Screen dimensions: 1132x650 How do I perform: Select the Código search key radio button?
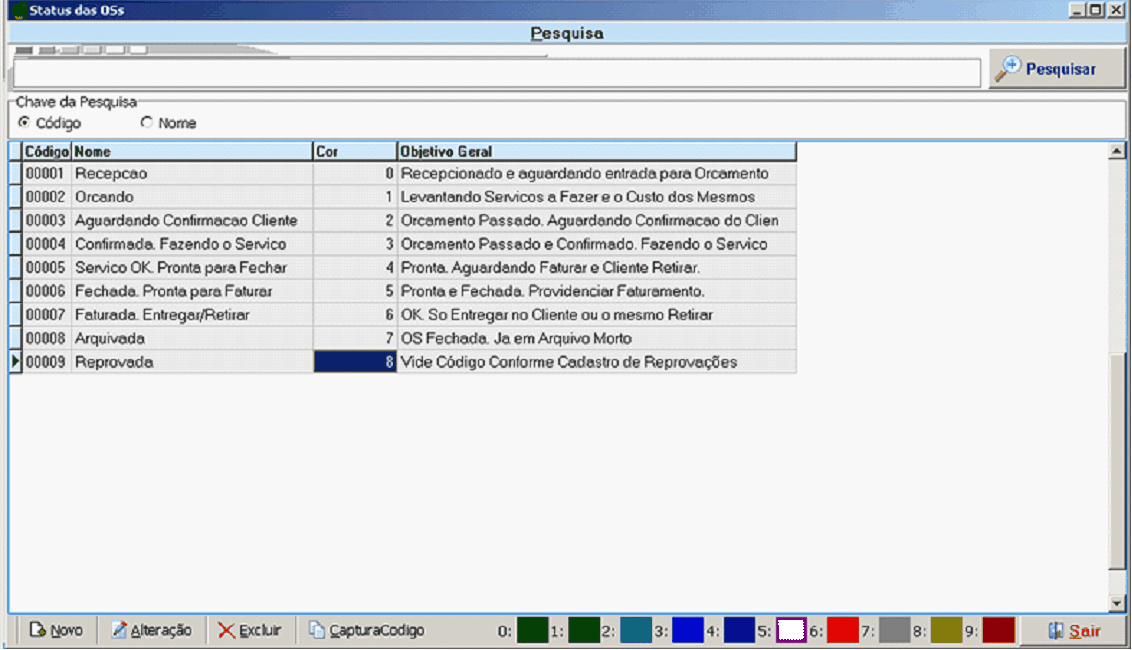click(x=24, y=123)
